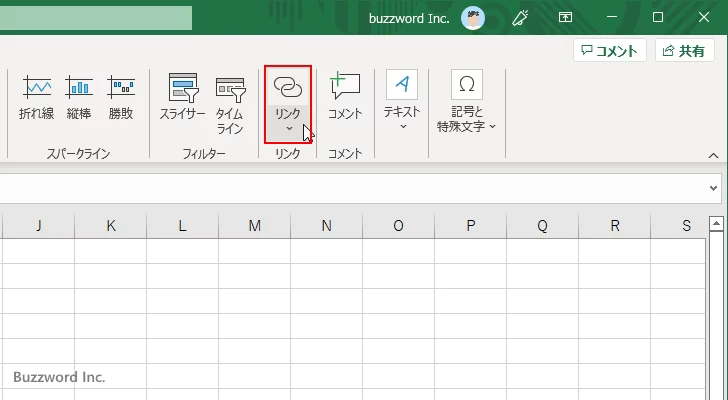Select column L header
The image size is (728, 400).
[182, 226]
